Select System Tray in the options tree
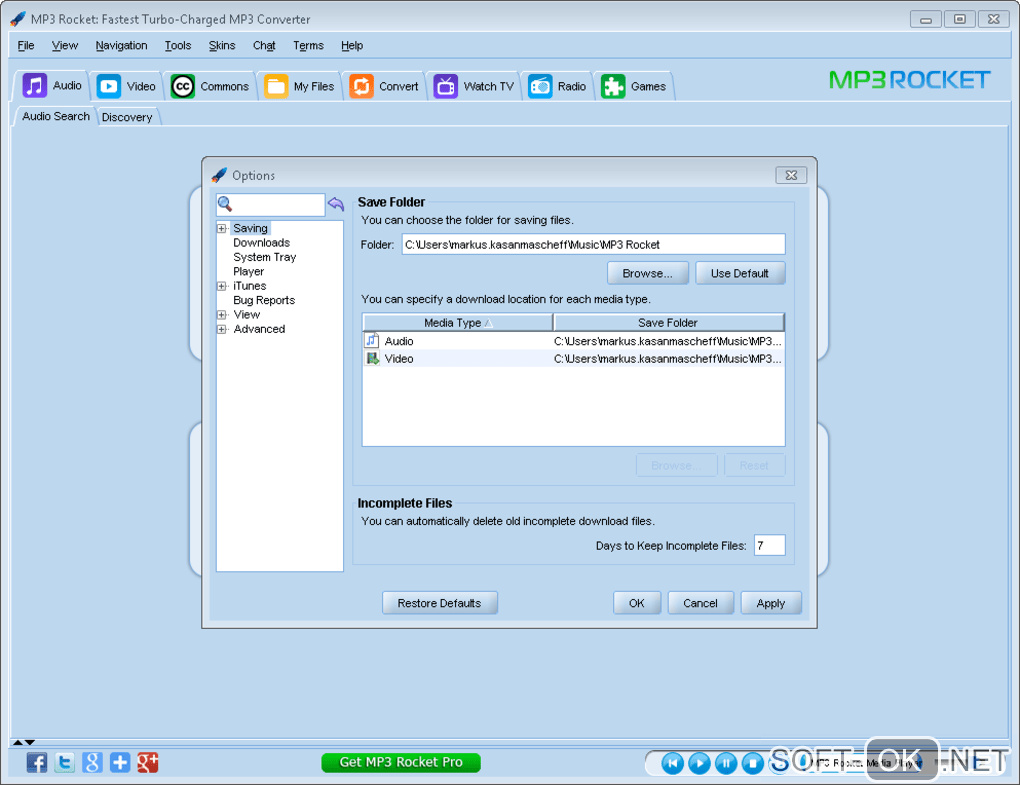This screenshot has width=1020, height=785. coord(264,257)
